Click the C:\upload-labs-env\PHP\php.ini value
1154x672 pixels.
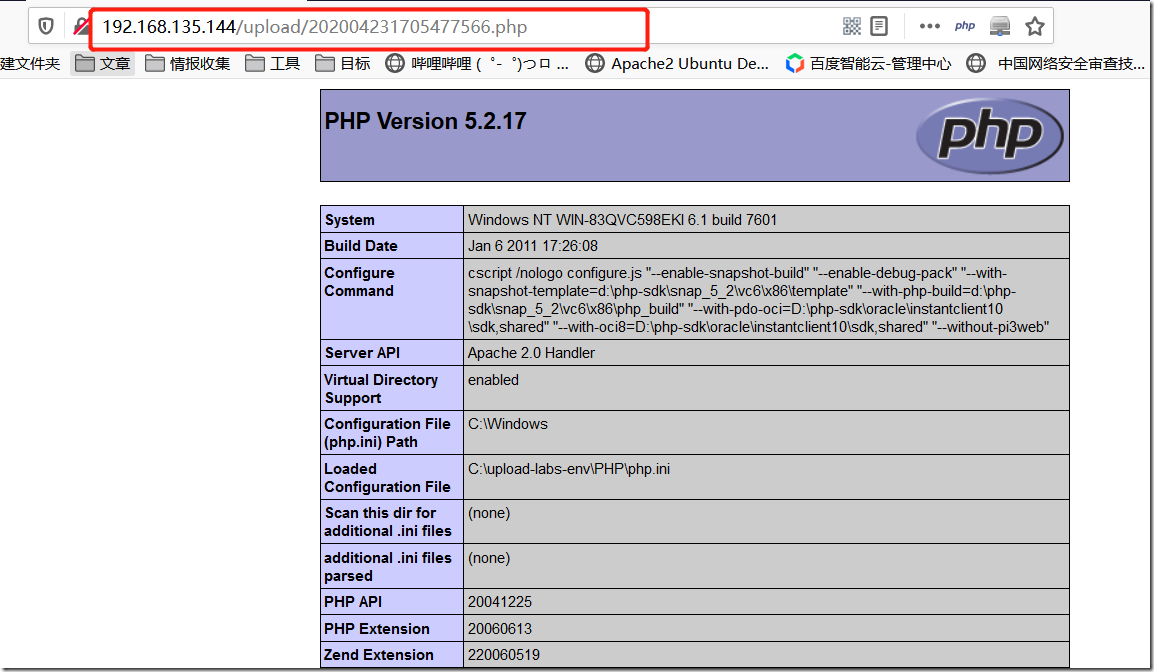pos(569,469)
